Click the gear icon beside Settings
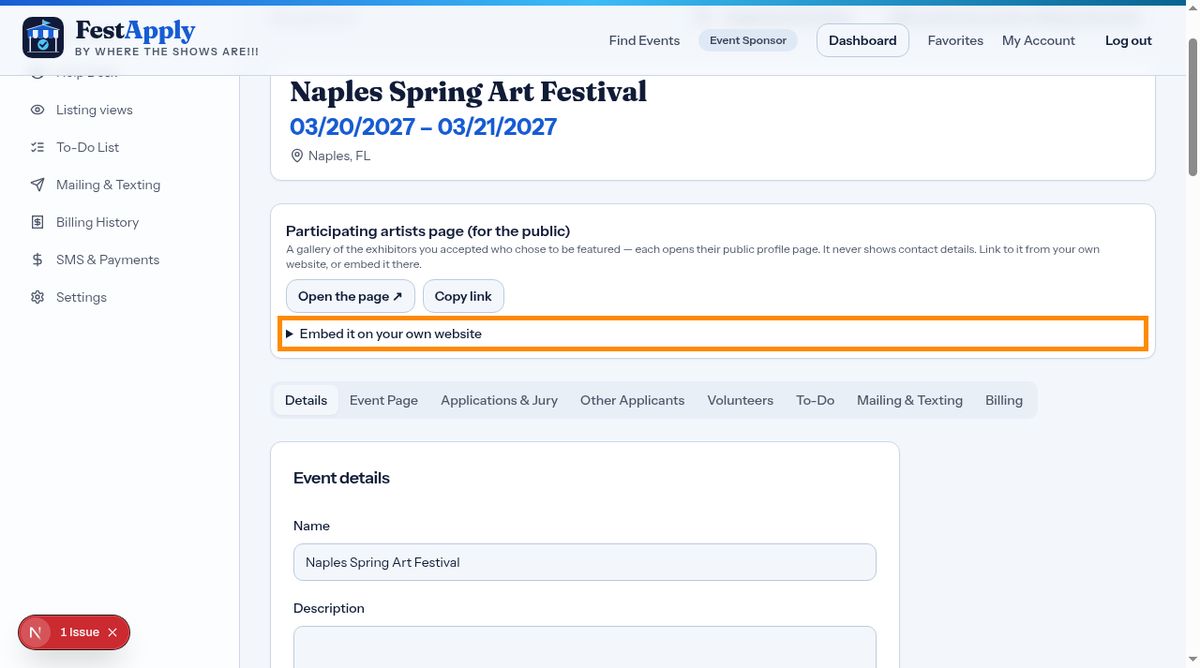 tap(37, 297)
